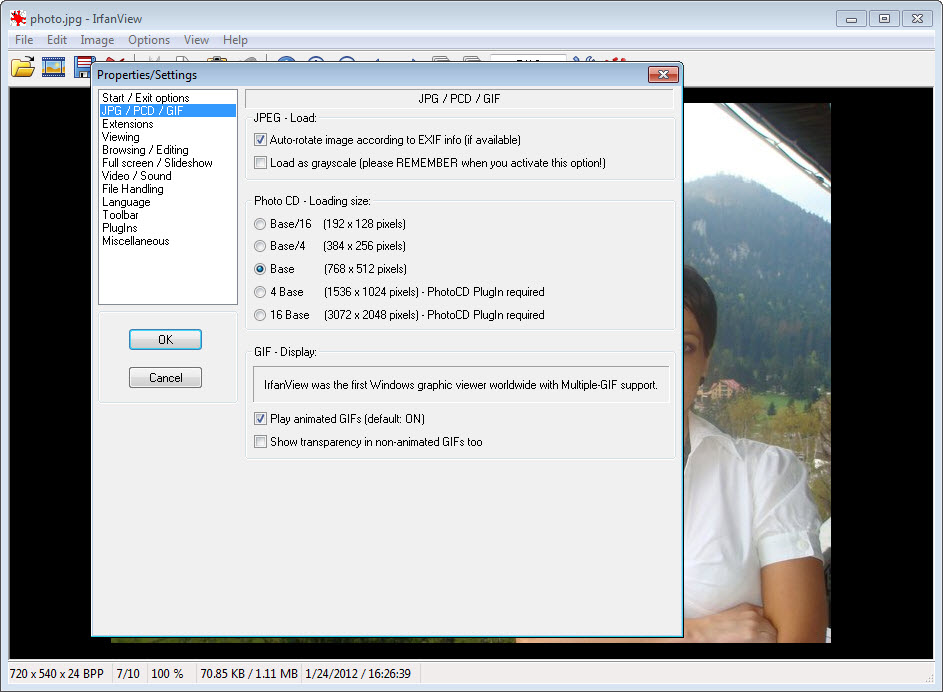Minimize the IrfanView window
Screen dimensions: 943x692
point(852,19)
